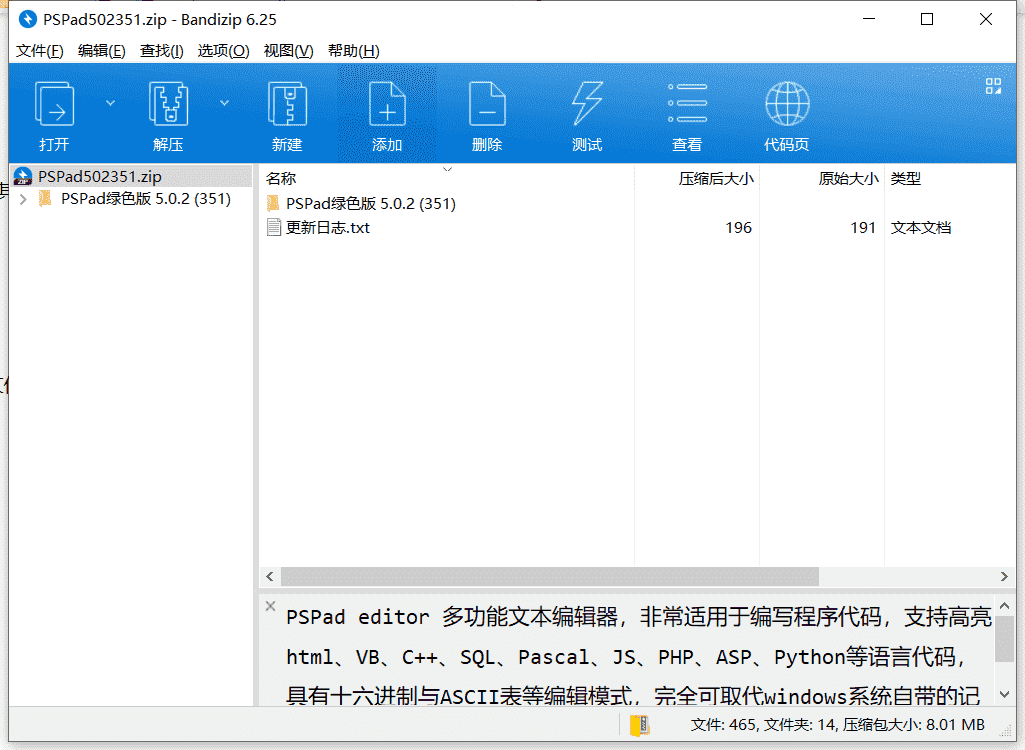Click the 更新日志.txt file icon
This screenshot has height=750, width=1025.
274,228
